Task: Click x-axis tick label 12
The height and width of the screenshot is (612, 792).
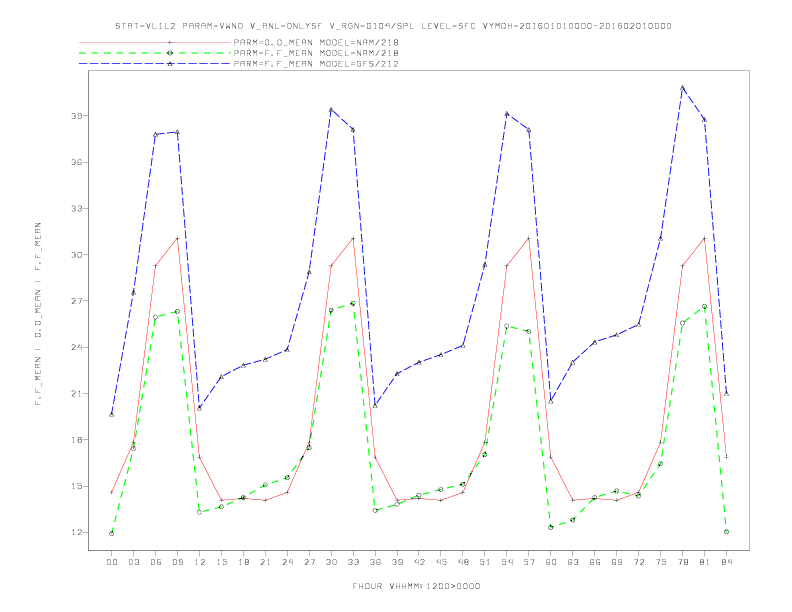Action: click(x=200, y=562)
